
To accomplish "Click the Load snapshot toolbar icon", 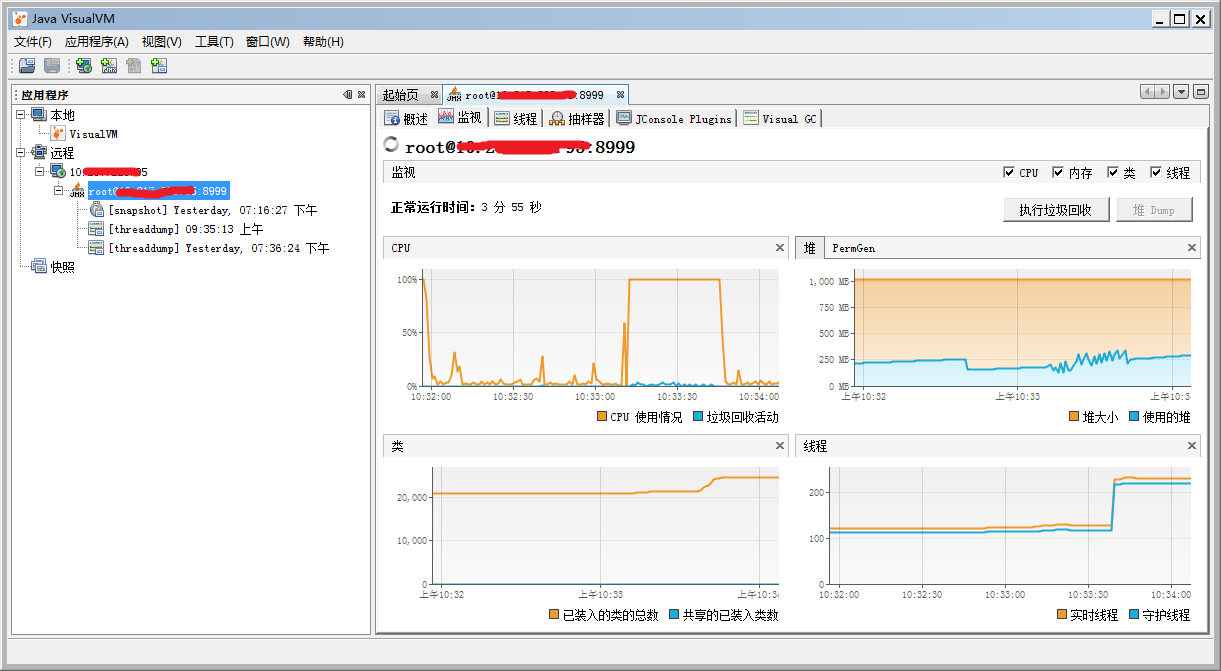I will tap(27, 66).
